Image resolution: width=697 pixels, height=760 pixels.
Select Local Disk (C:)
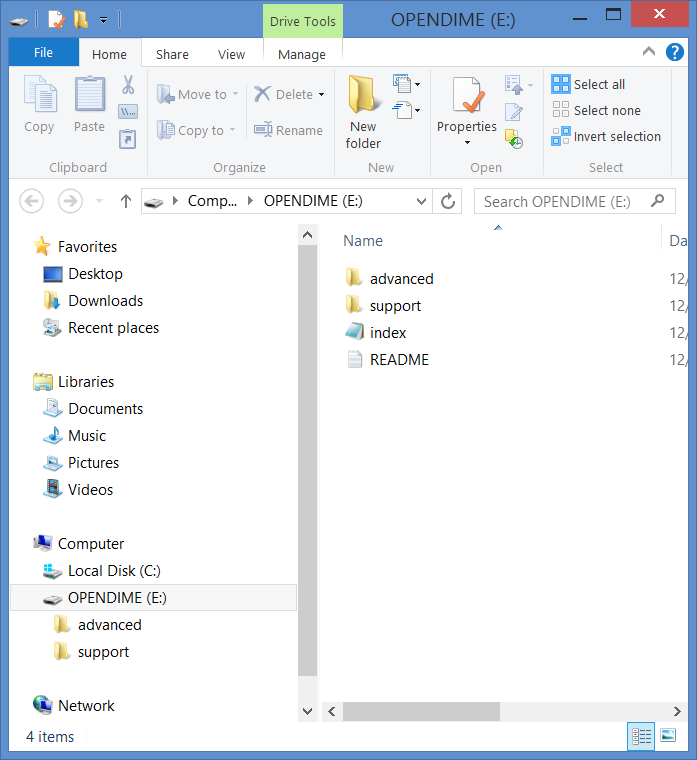click(102, 571)
